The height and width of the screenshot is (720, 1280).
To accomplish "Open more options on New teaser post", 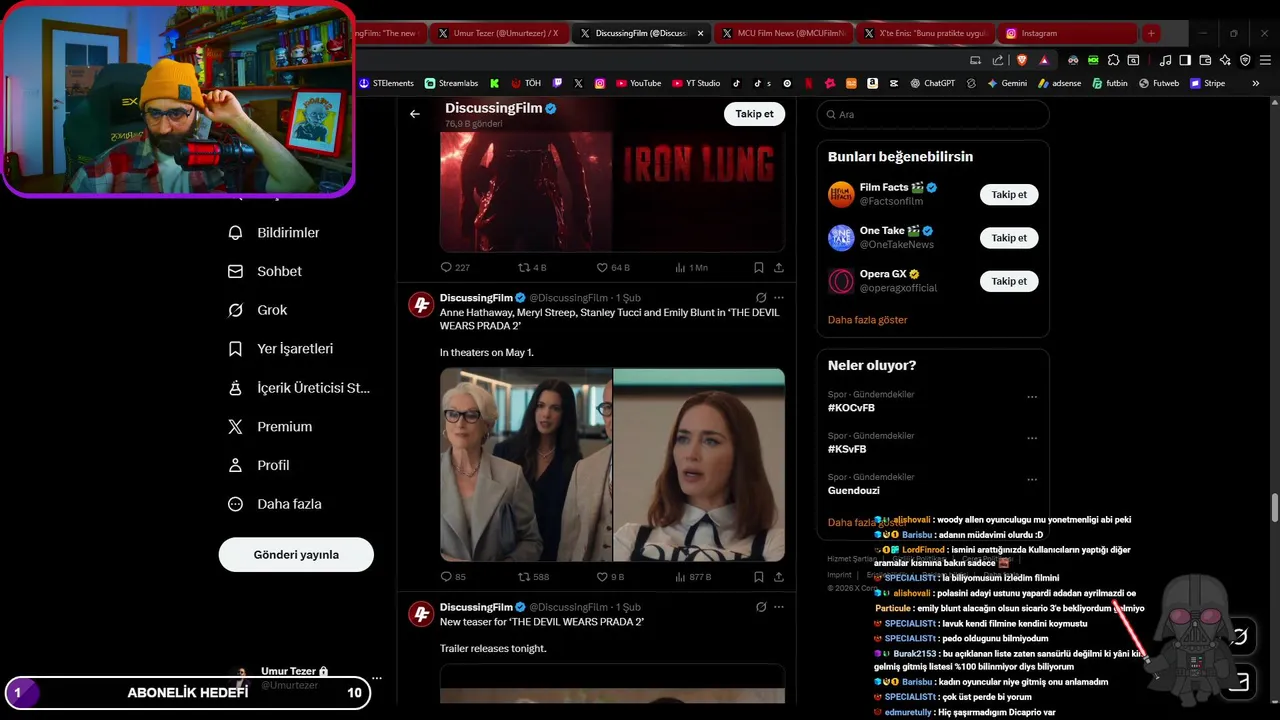I will point(779,607).
